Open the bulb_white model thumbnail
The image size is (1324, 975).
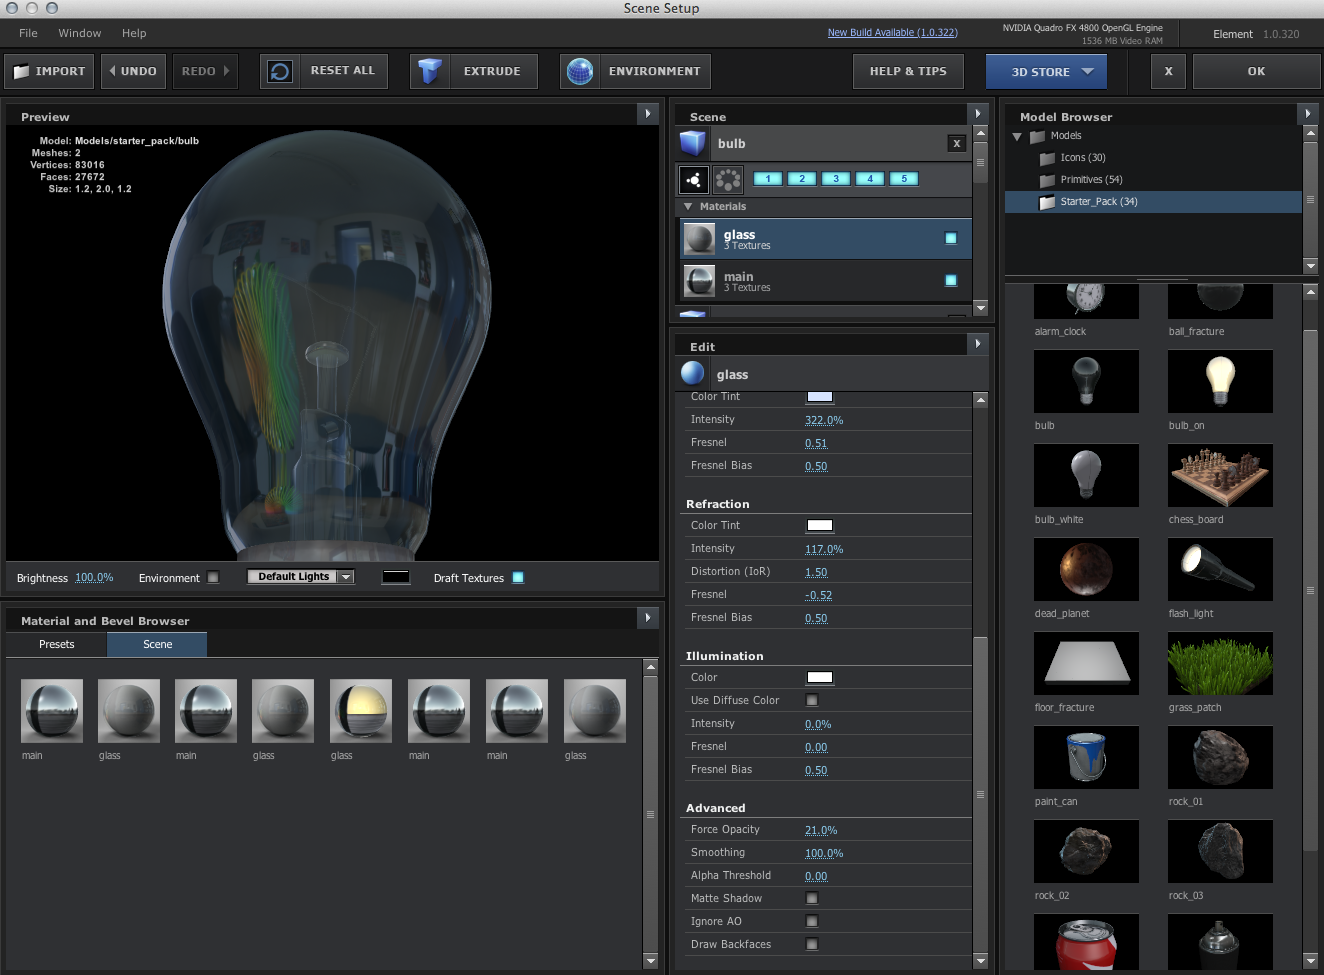coord(1086,475)
